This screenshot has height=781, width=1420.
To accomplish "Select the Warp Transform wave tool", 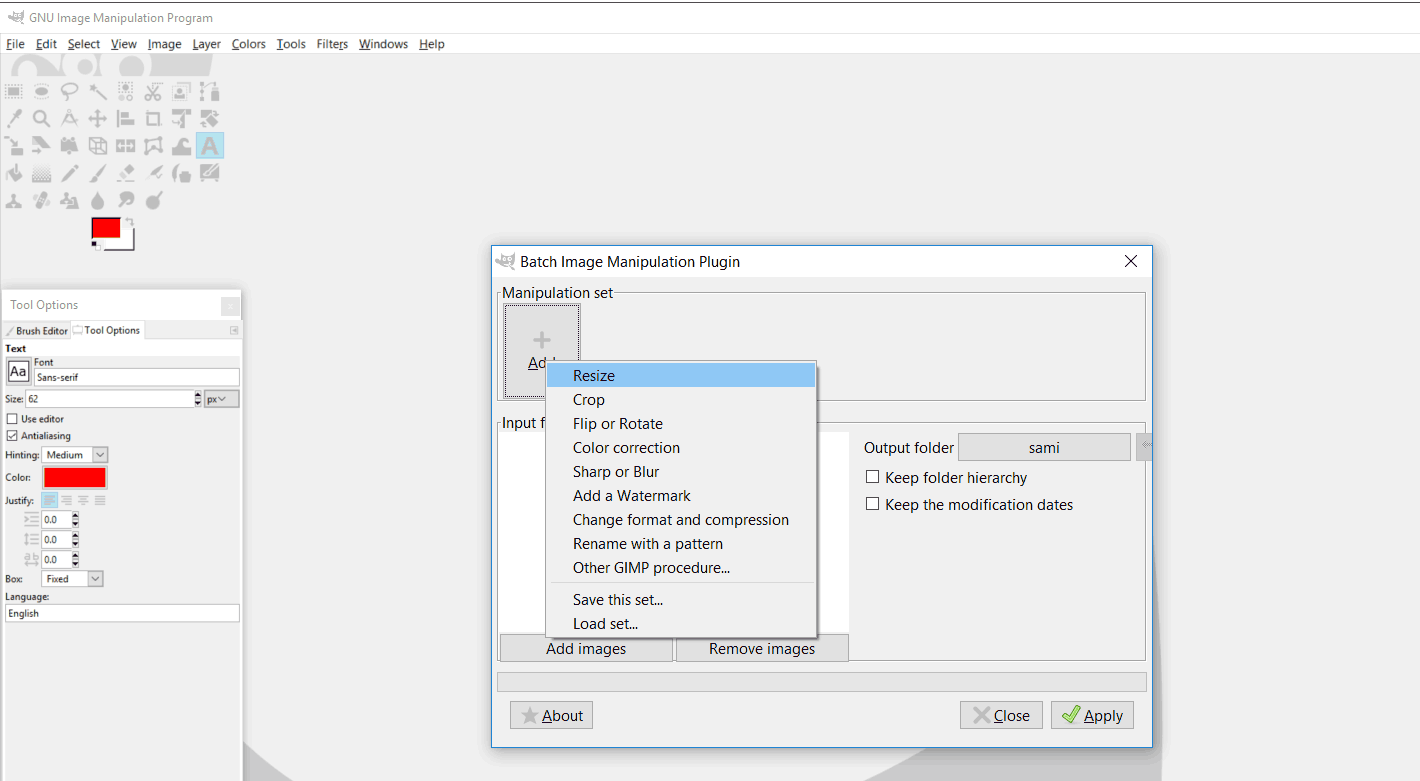I will (x=181, y=146).
